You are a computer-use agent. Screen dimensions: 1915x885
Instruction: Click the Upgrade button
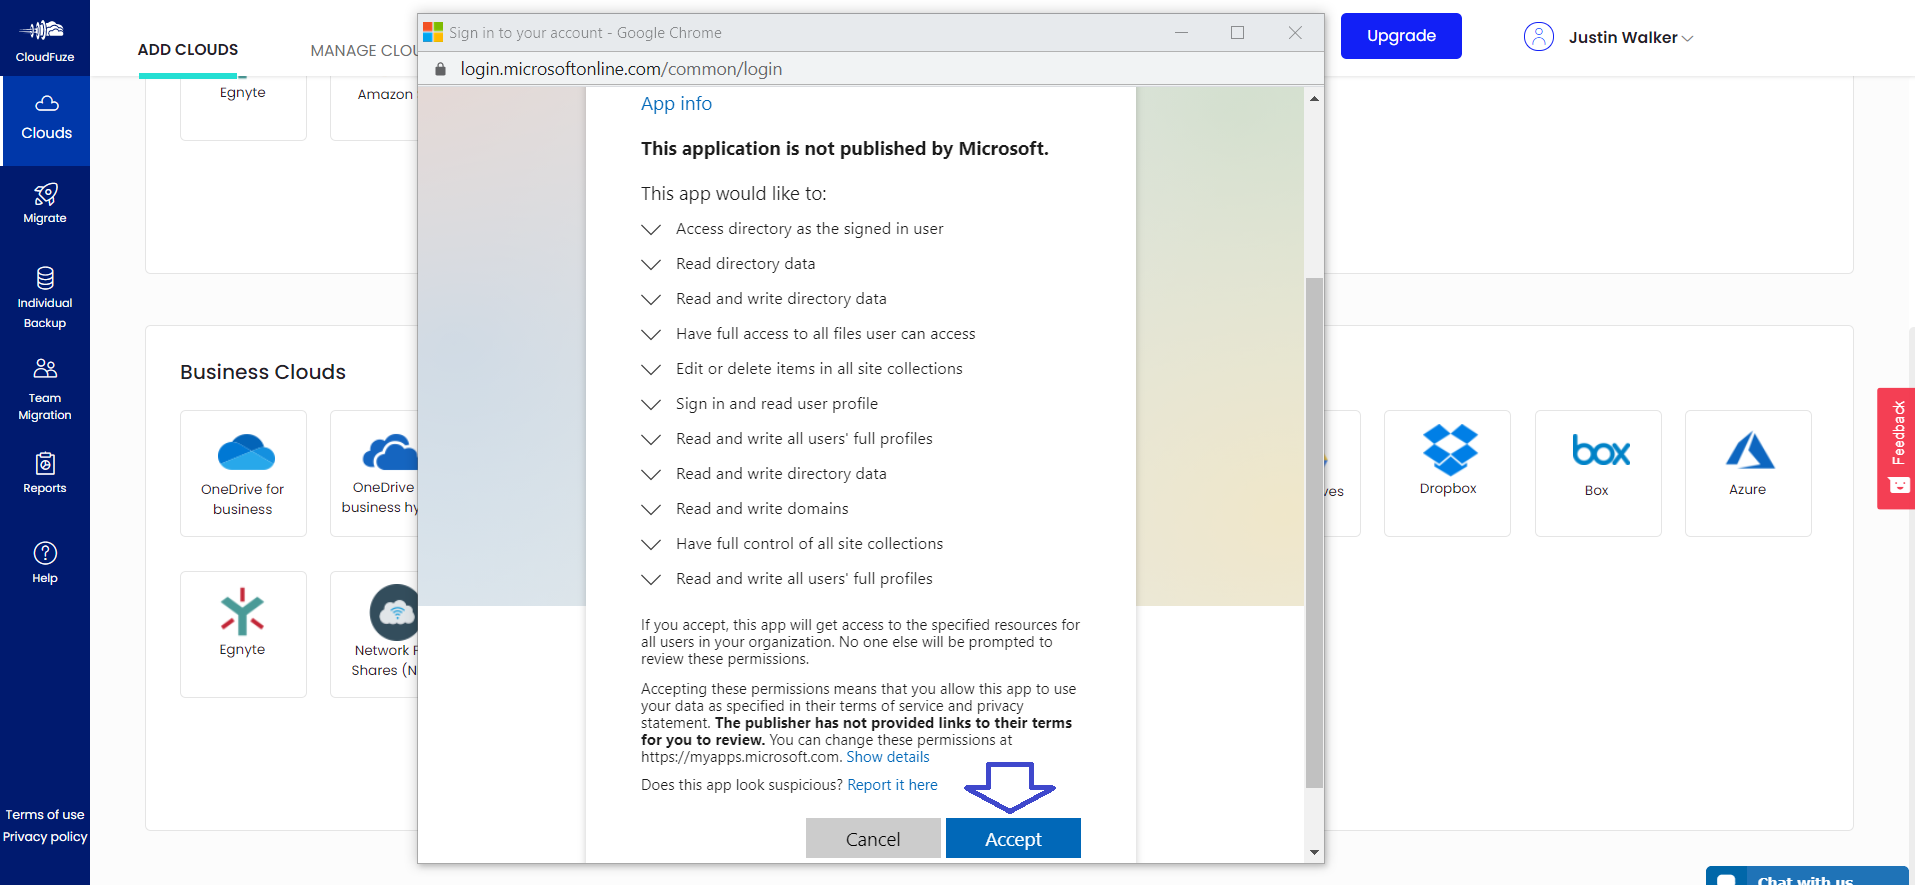1401,36
